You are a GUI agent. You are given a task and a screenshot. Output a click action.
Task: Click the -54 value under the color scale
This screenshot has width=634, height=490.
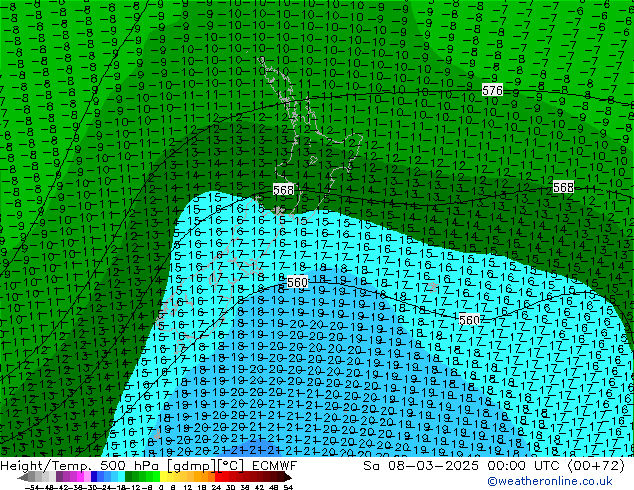click(33, 487)
